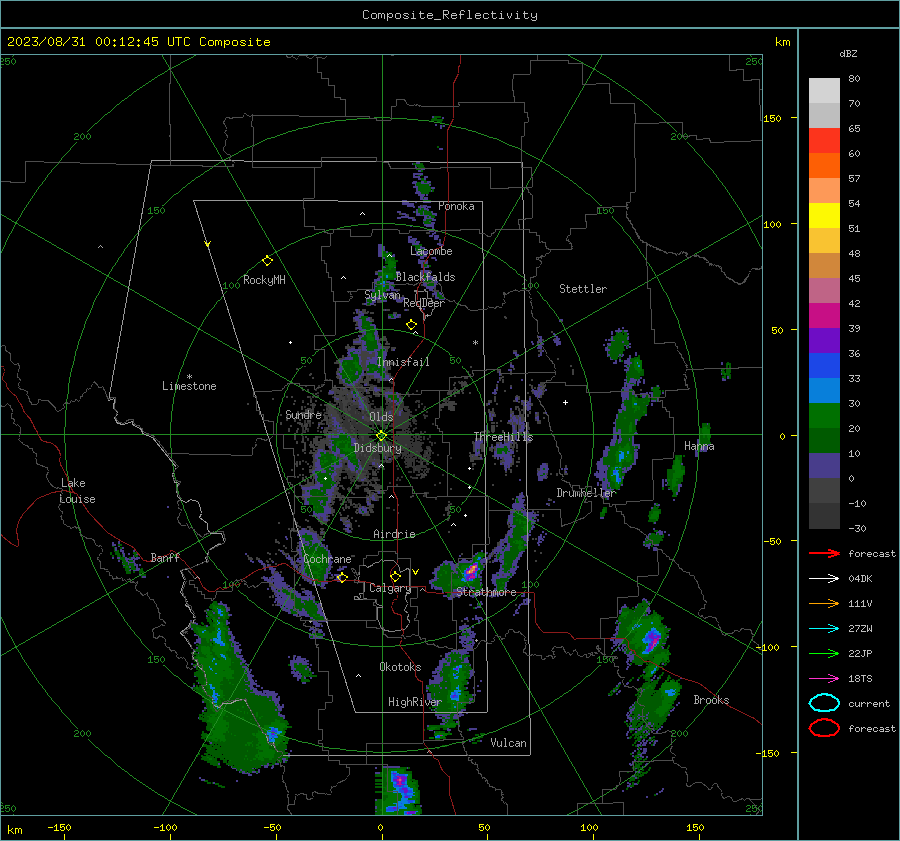This screenshot has width=900, height=841.
Task: Click the Strathmore city label
Action: (486, 592)
